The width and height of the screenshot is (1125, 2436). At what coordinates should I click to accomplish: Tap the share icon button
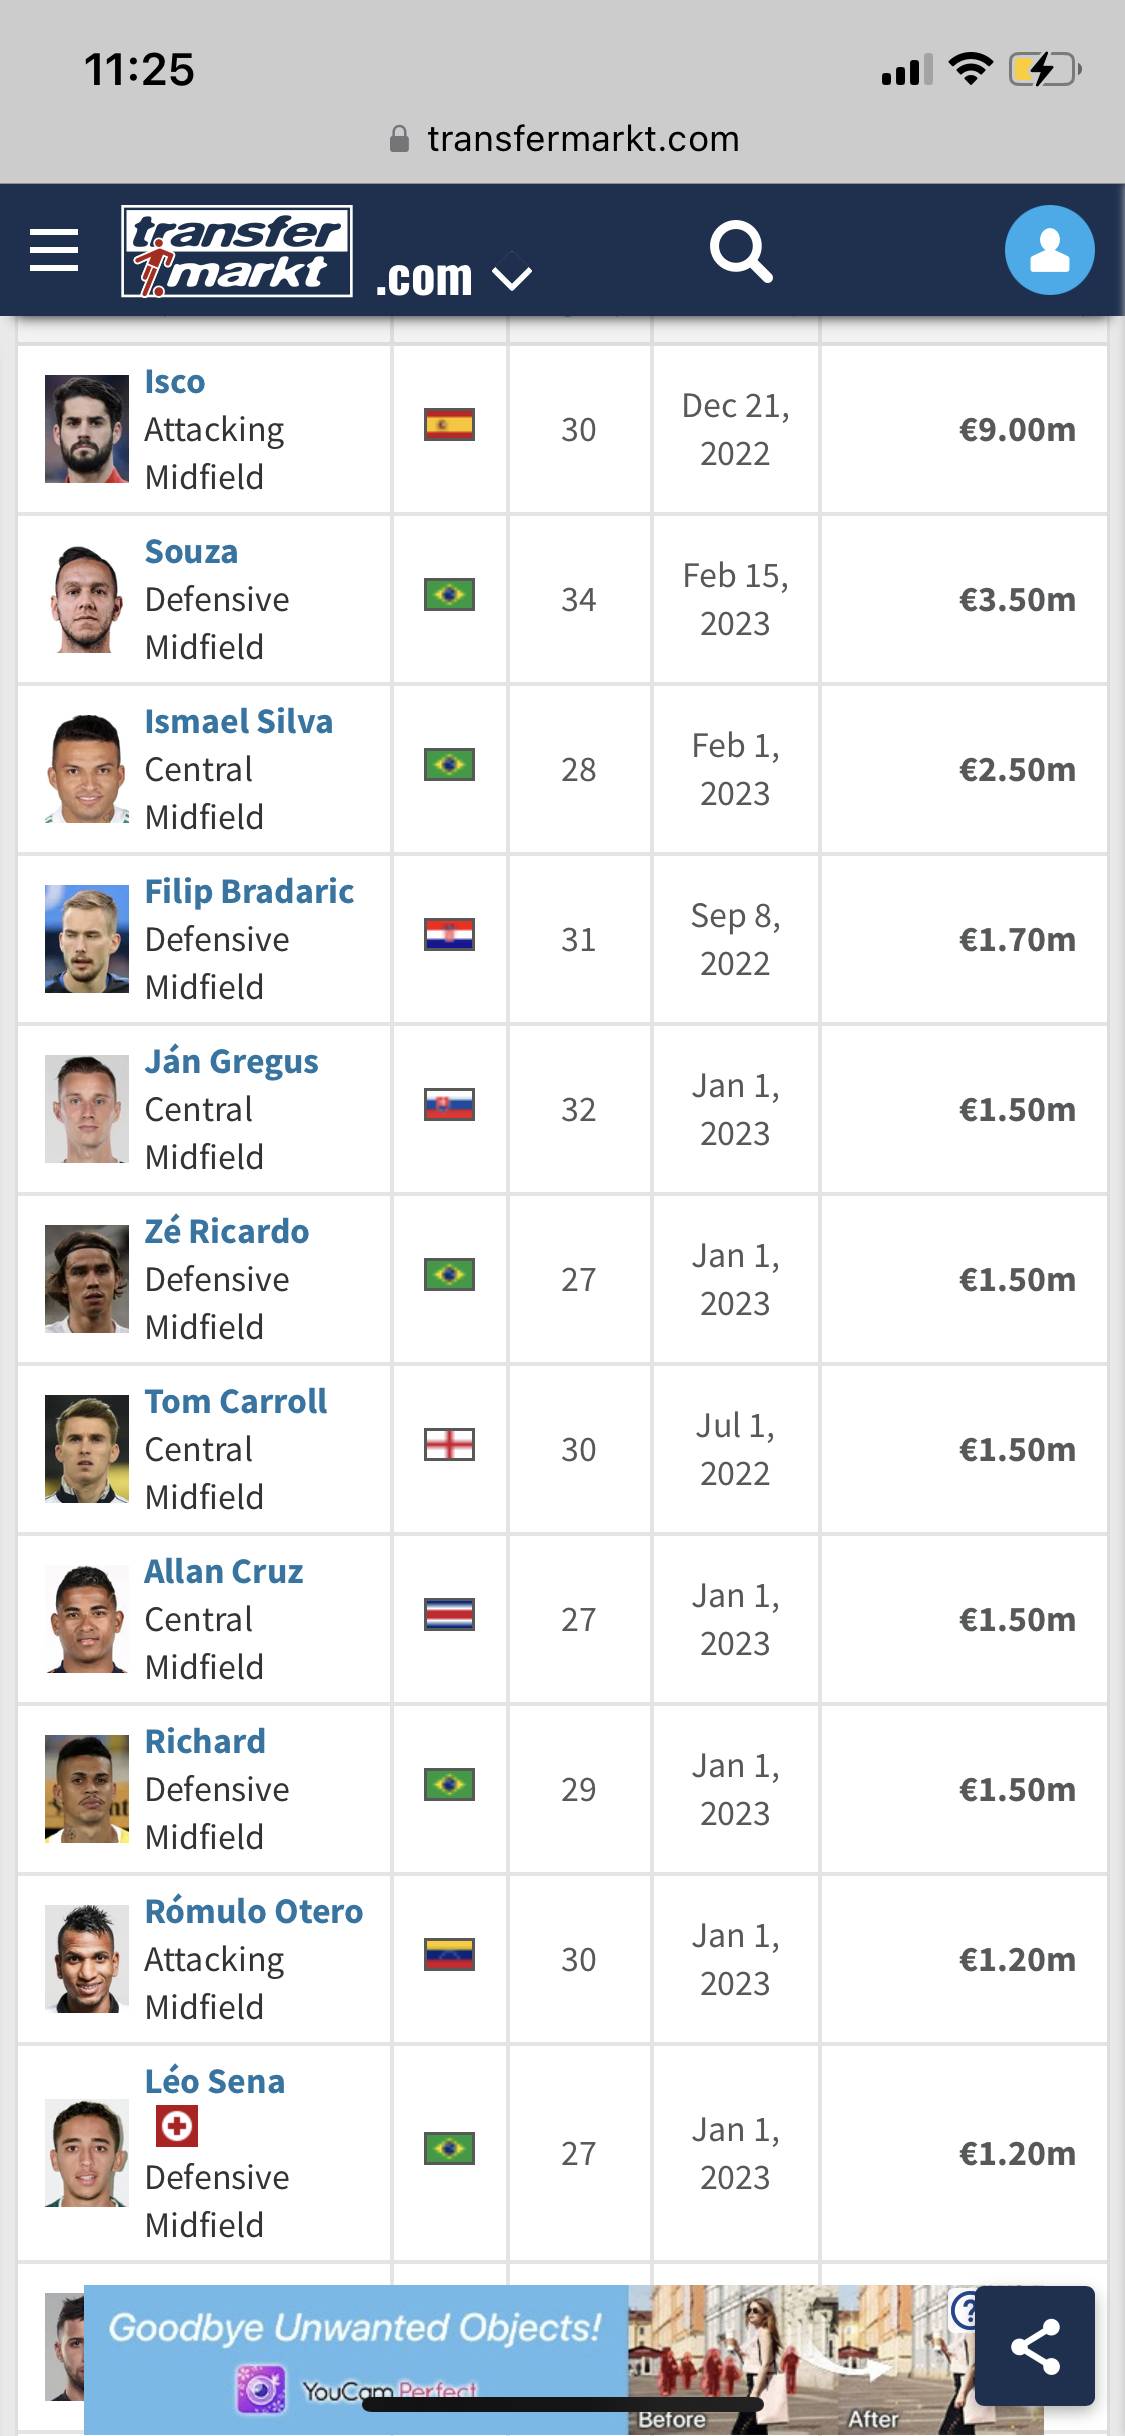click(1035, 2345)
